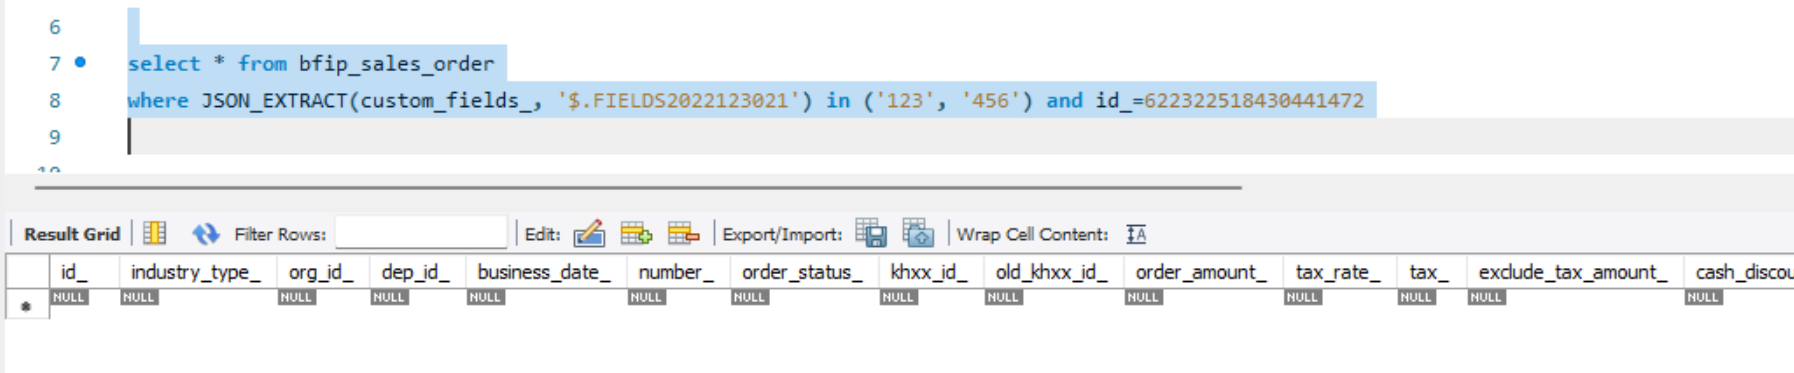Screen dimensions: 1794x373
Task: Click the insert new row icon
Action: [636, 234]
